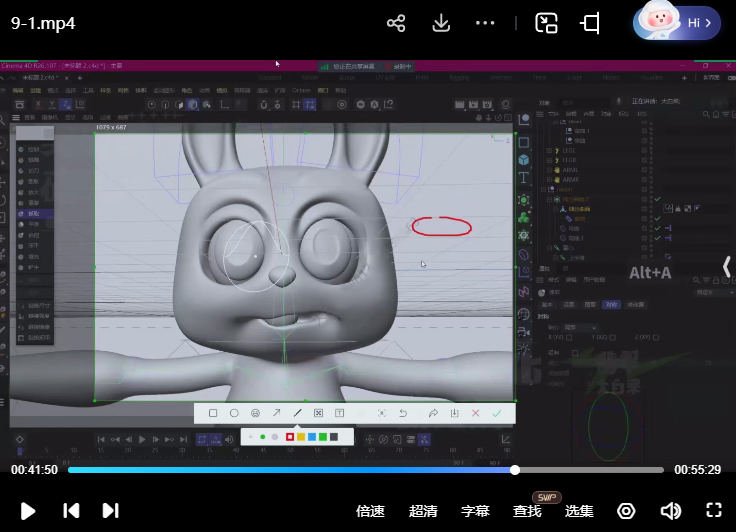Viewport: 736px width, 532px height.
Task: Confirm screenshot with green checkmark
Action: pos(497,413)
